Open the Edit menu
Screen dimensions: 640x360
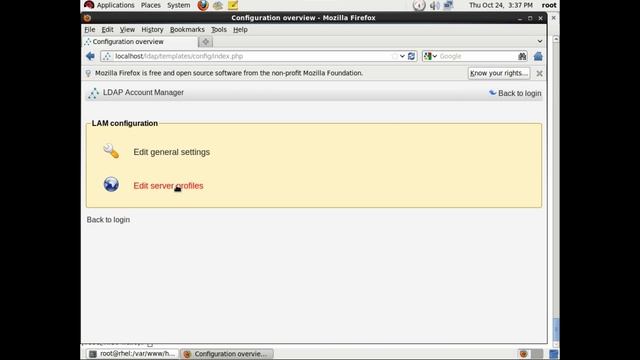(x=107, y=29)
